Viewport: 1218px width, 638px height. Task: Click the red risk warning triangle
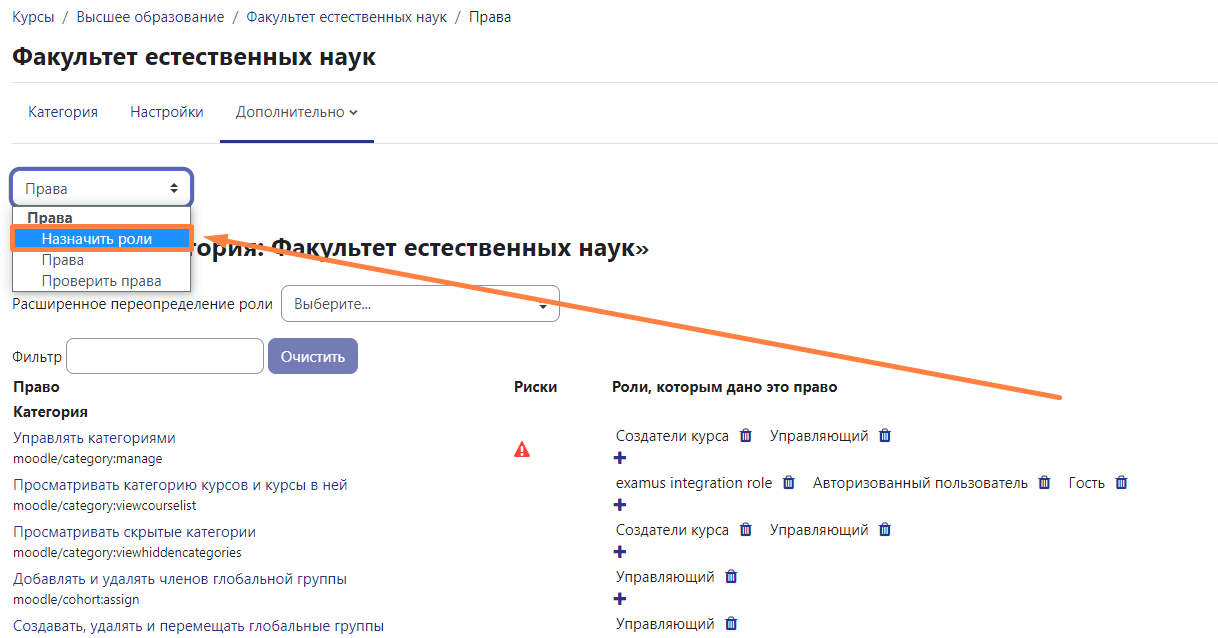522,450
